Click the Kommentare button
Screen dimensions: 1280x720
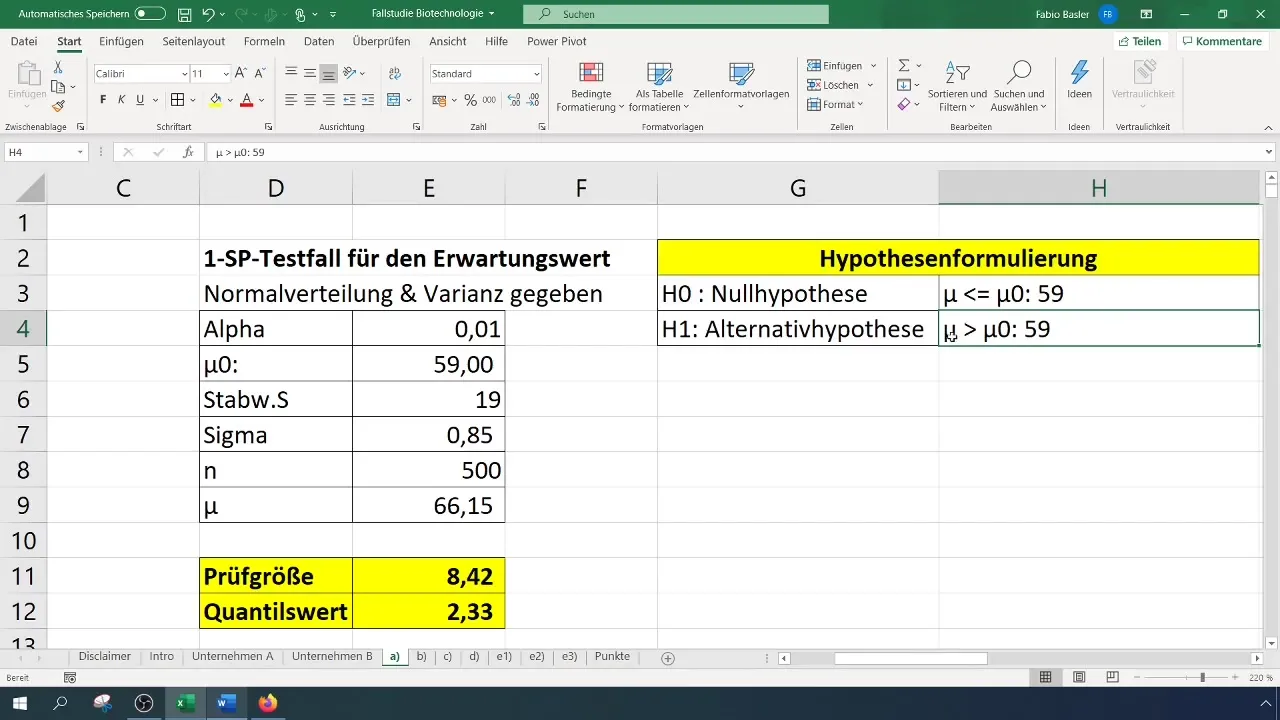[1221, 41]
